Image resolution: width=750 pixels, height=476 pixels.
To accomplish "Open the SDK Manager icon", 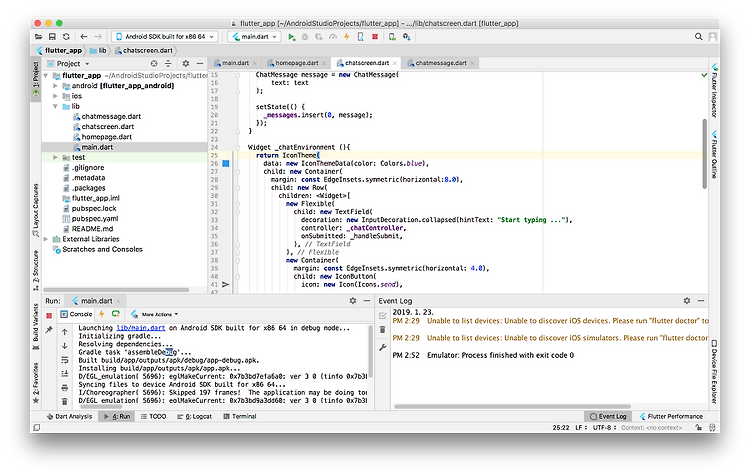I will [x=406, y=37].
